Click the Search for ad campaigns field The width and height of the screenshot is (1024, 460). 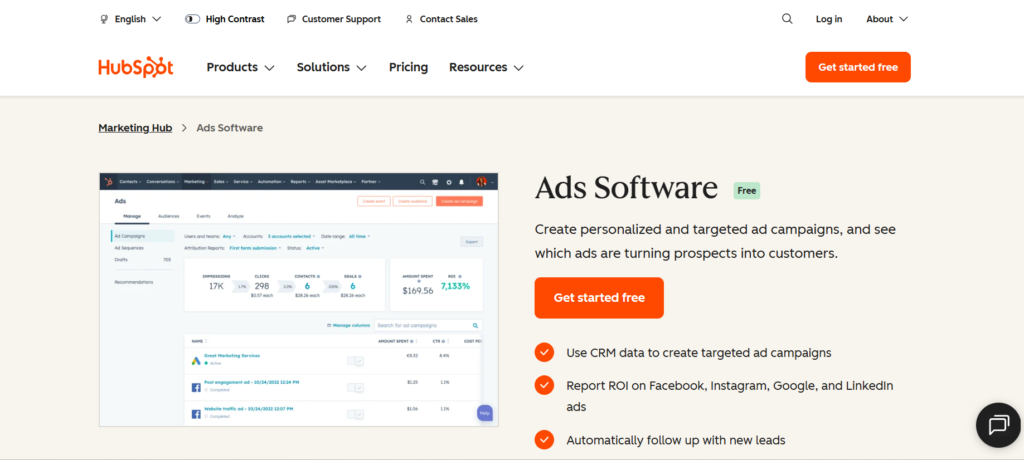coord(428,325)
